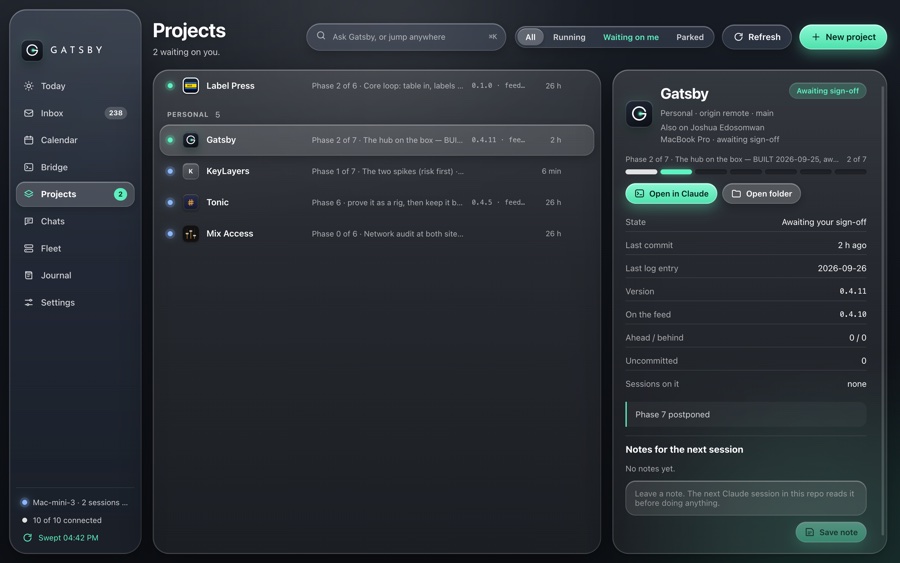Click the Version value 0.4.11
Image resolution: width=900 pixels, height=563 pixels.
pyautogui.click(x=852, y=292)
